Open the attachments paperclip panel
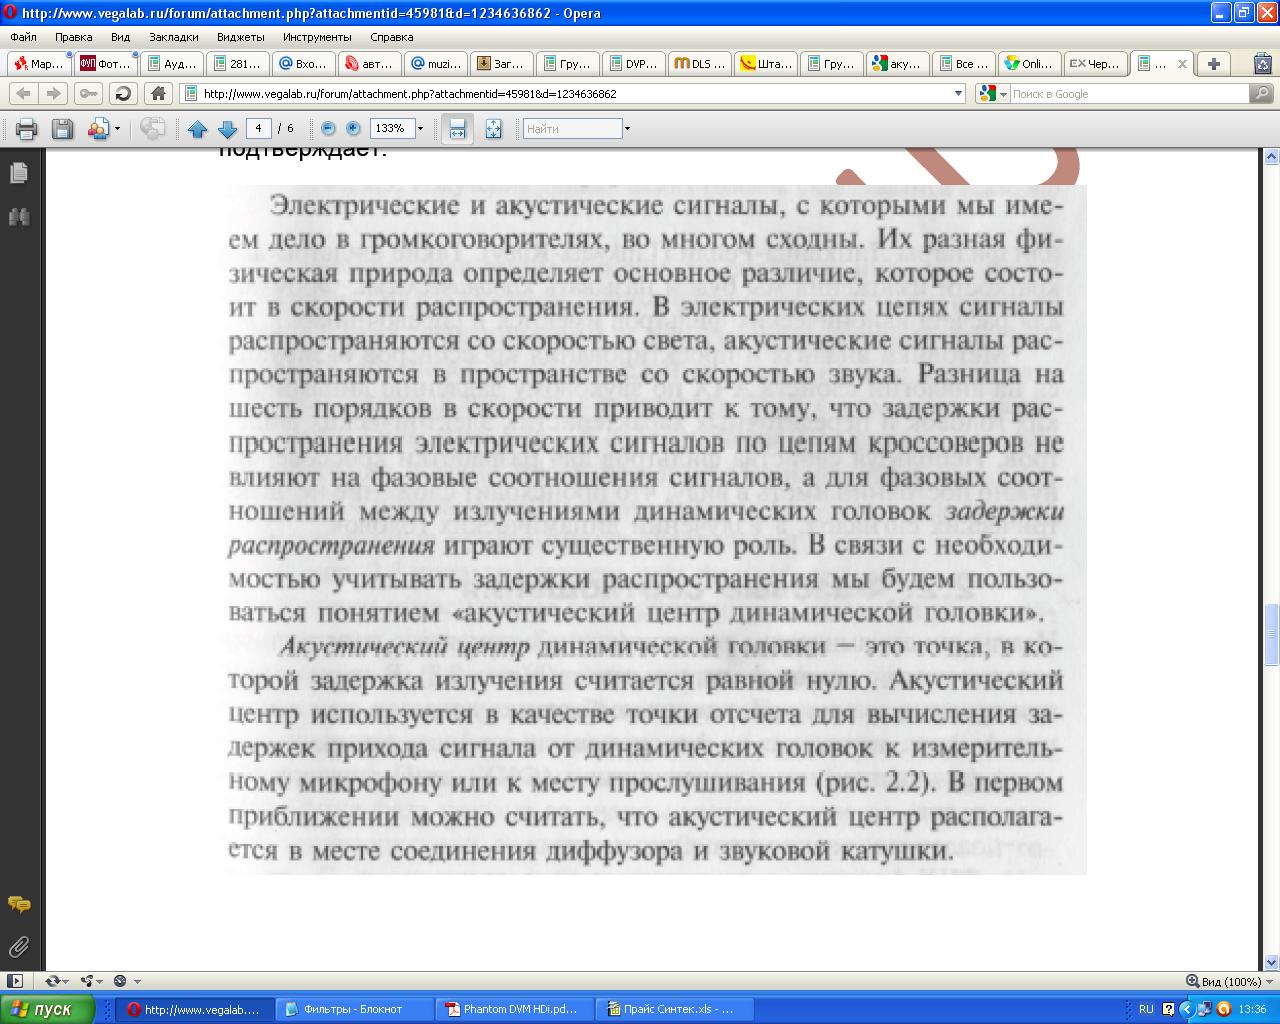The width and height of the screenshot is (1280, 1024). [x=18, y=946]
